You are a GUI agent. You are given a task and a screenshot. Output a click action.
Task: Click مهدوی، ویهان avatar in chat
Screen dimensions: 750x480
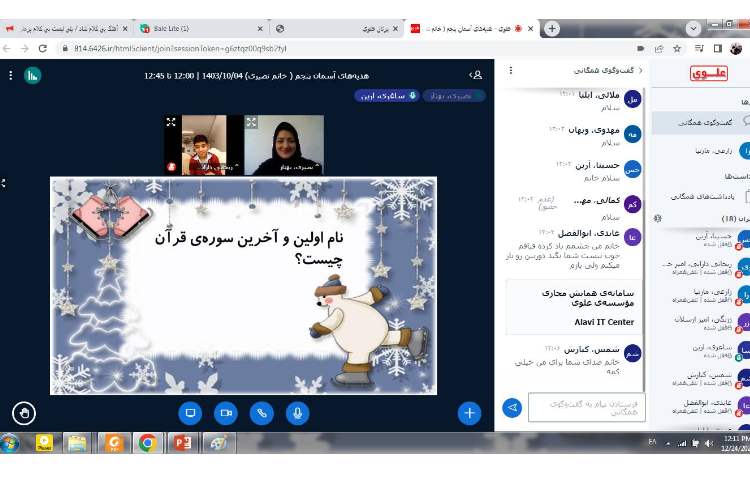click(632, 134)
